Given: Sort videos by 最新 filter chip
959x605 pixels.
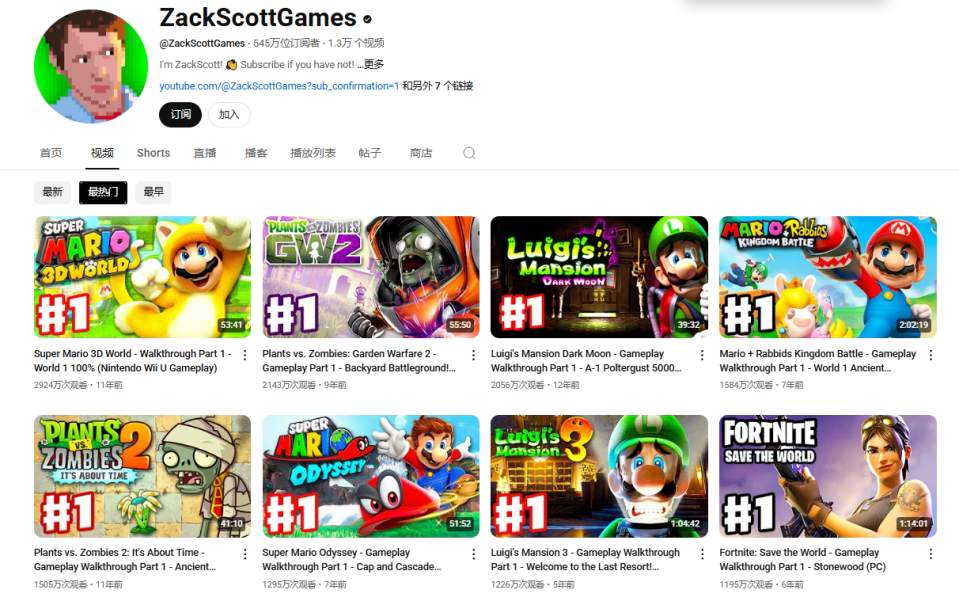Looking at the screenshot, I should click(x=52, y=192).
